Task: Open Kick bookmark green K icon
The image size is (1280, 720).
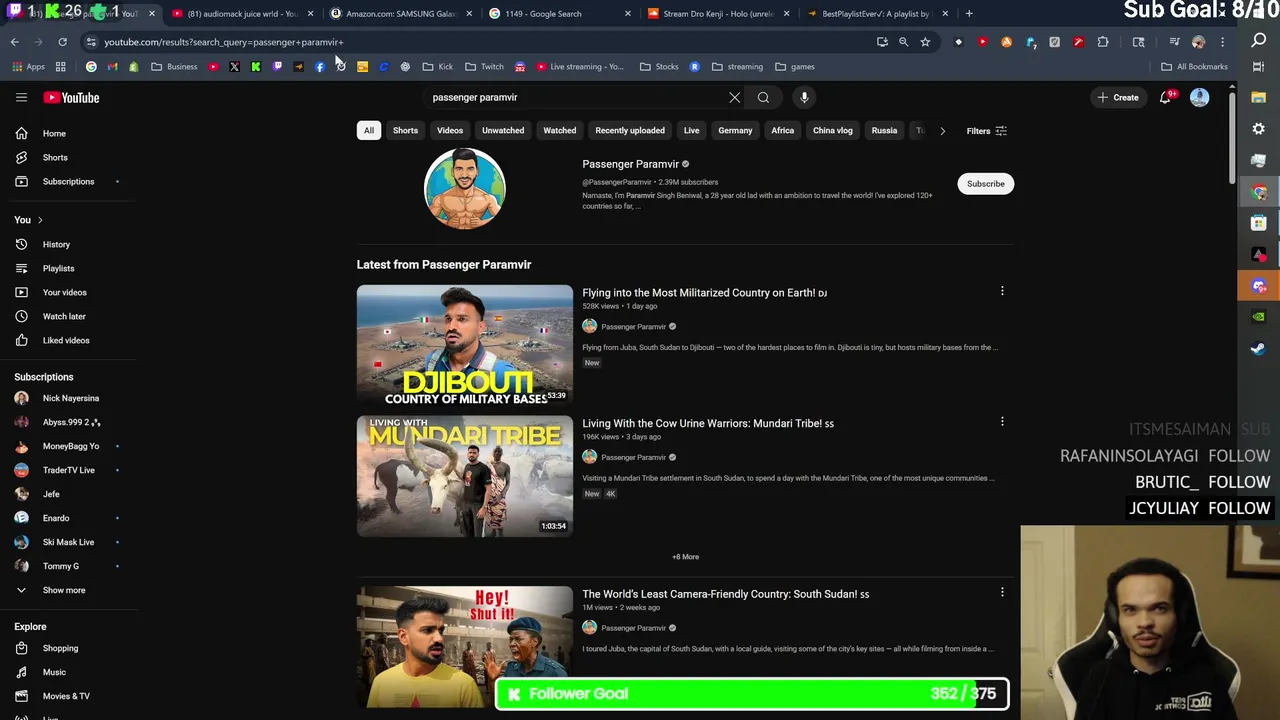Action: (256, 67)
